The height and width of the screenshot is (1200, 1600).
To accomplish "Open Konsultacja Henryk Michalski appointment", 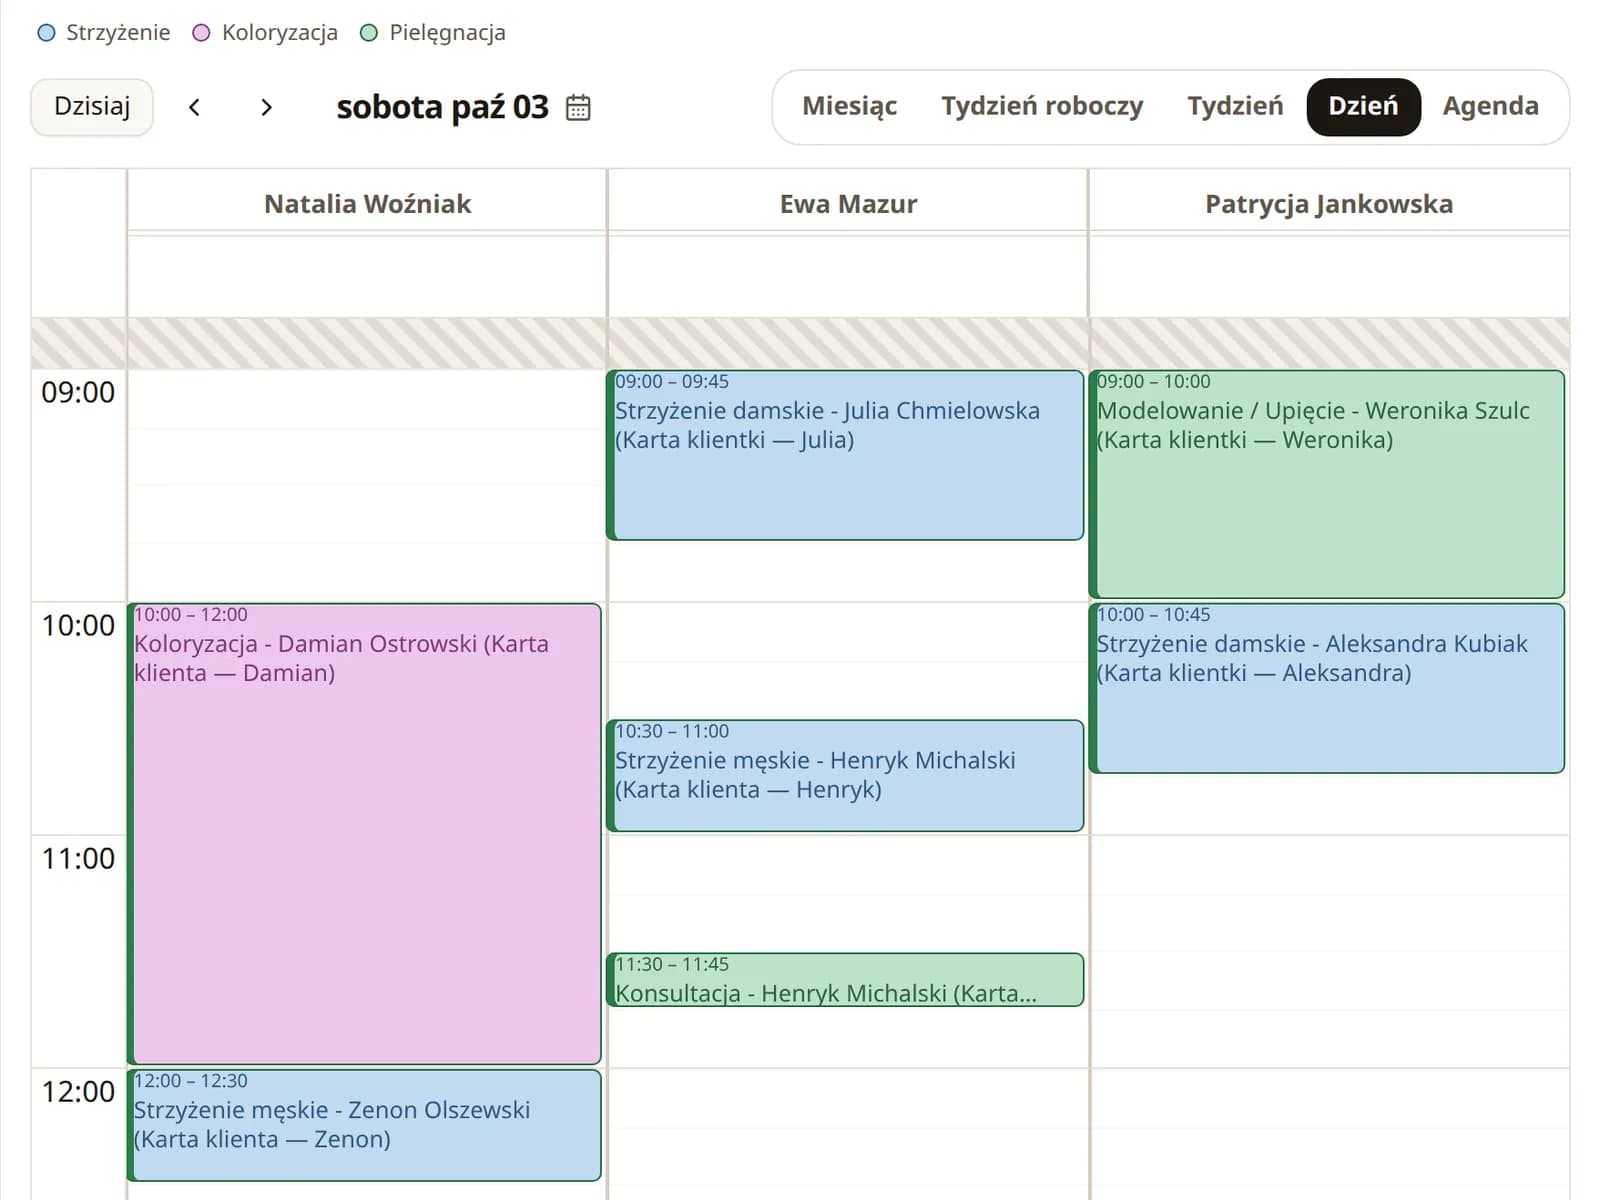I will pyautogui.click(x=845, y=980).
